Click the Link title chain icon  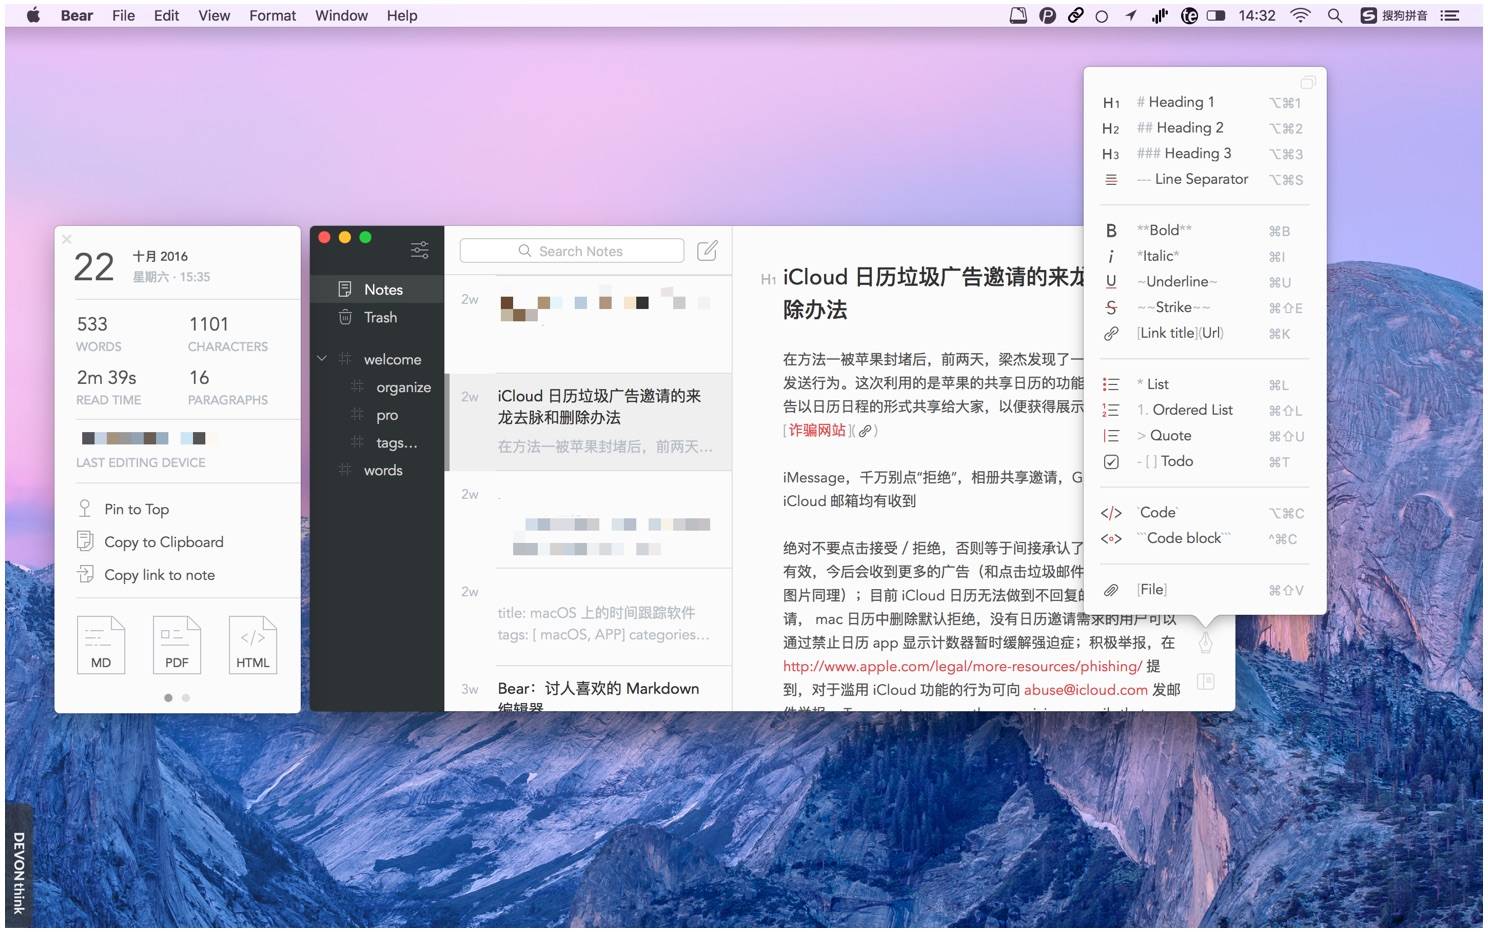pos(1111,334)
